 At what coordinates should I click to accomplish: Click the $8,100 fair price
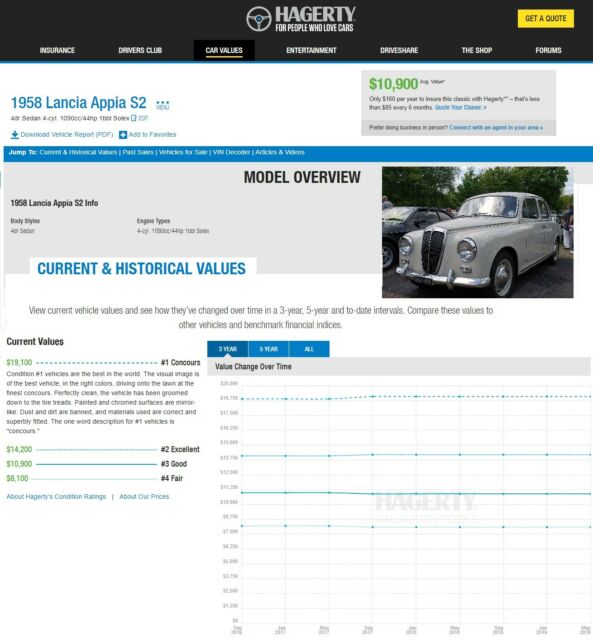17,478
